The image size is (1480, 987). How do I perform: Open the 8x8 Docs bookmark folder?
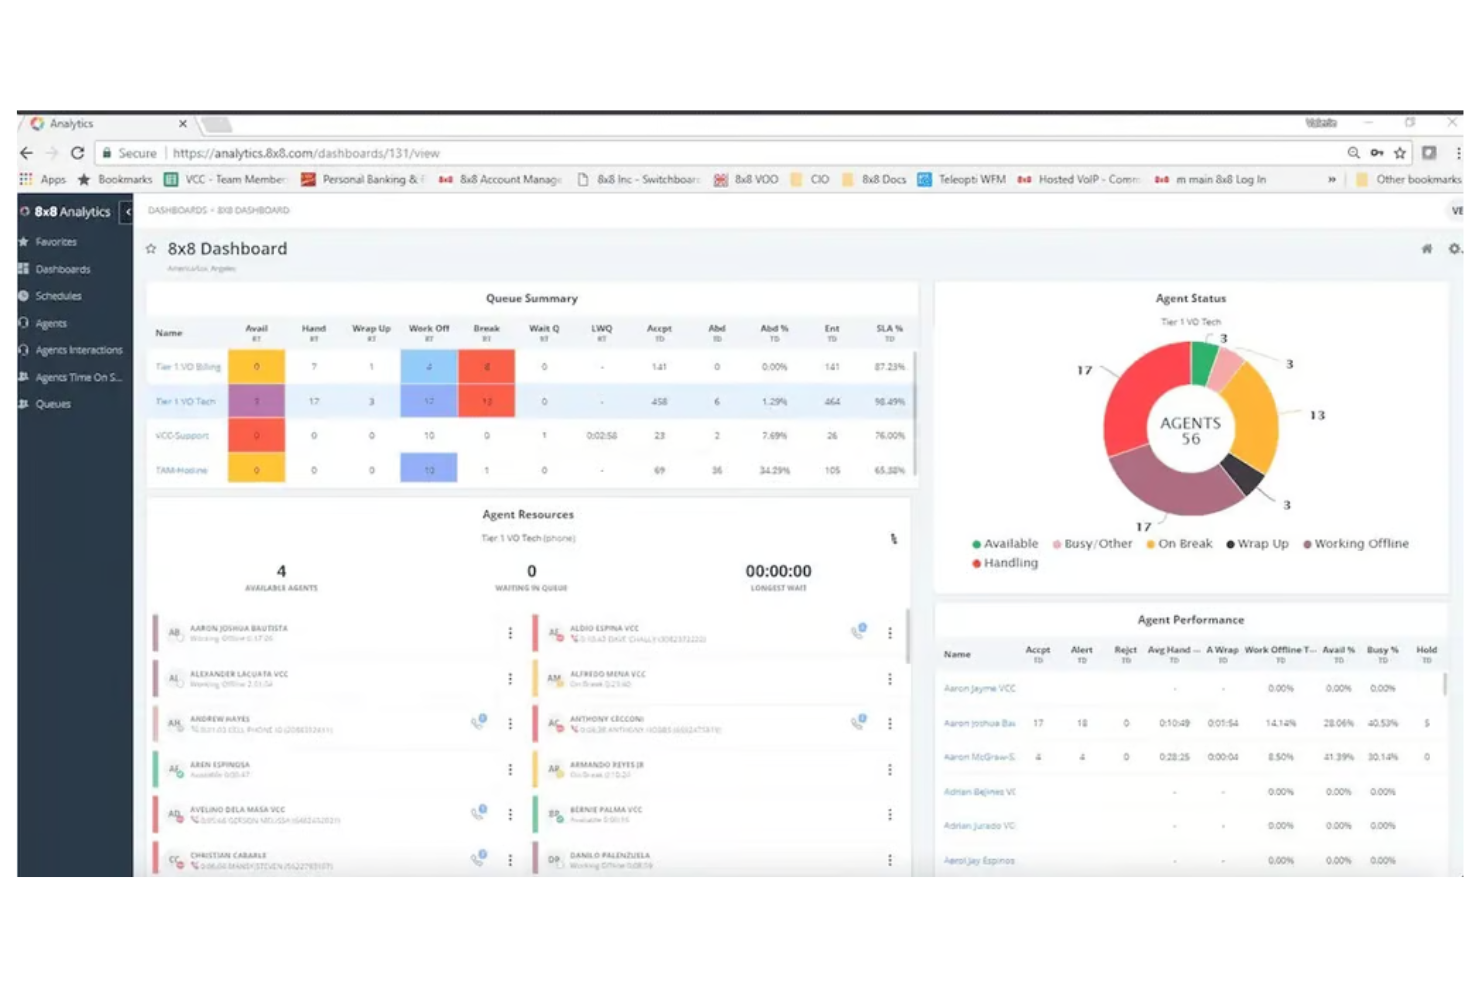[874, 180]
